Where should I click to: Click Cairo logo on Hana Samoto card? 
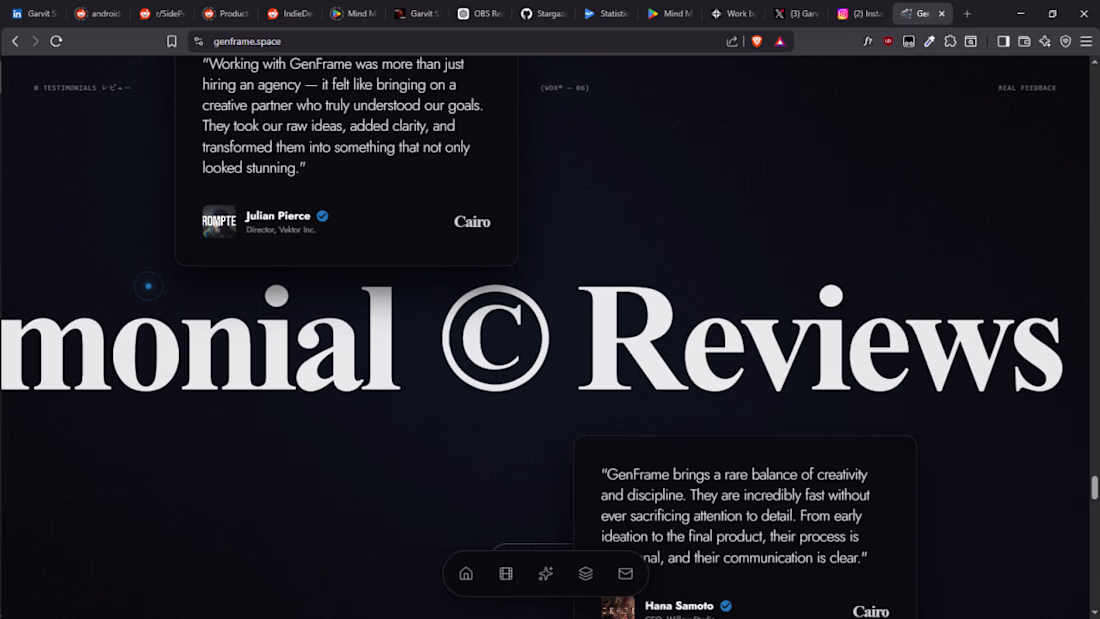click(871, 611)
